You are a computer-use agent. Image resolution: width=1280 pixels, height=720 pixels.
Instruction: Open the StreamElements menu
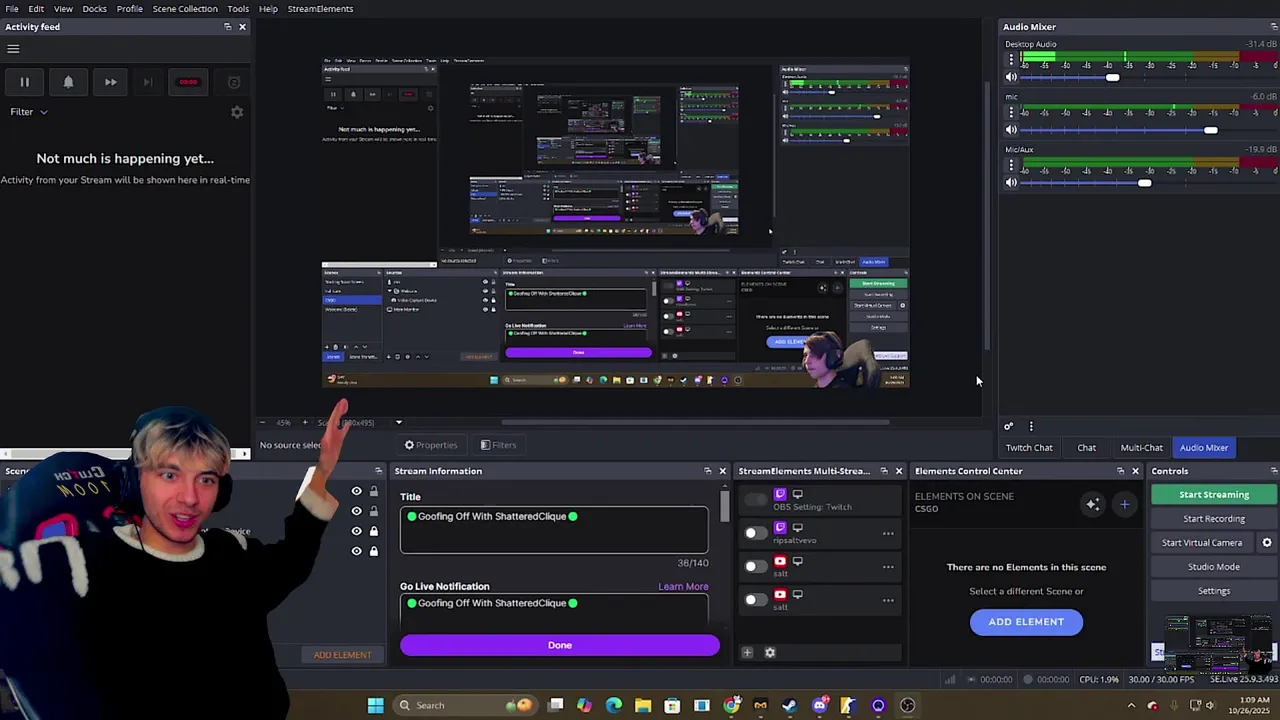click(x=320, y=9)
